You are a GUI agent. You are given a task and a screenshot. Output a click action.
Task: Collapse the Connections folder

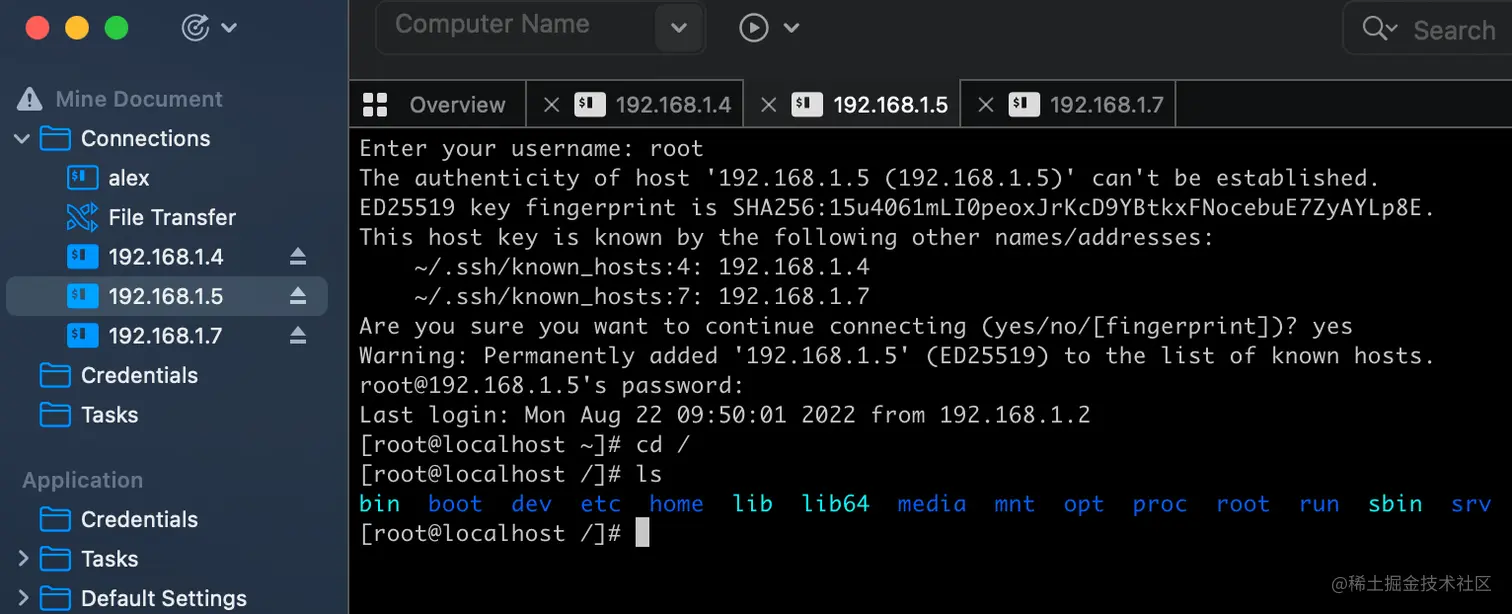22,138
